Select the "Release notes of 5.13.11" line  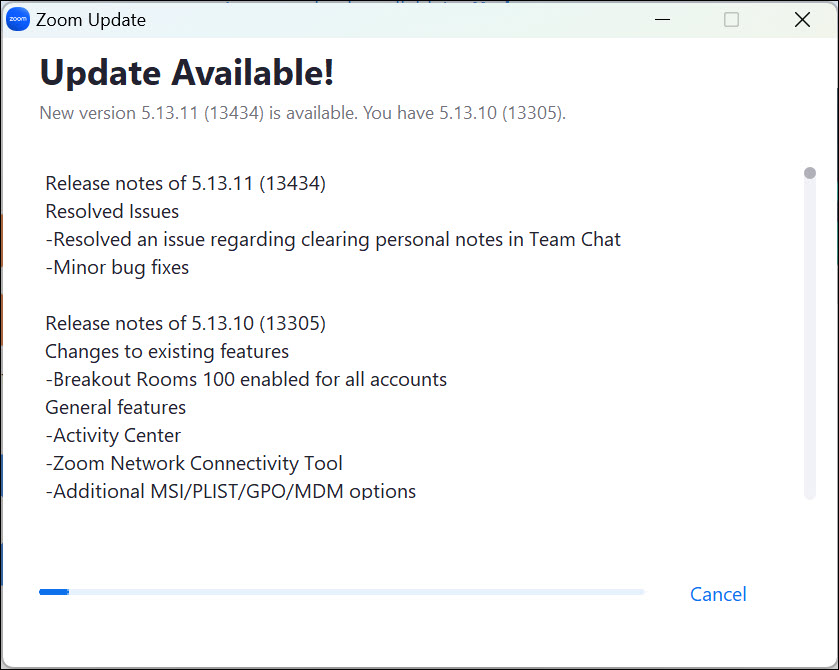click(x=185, y=183)
